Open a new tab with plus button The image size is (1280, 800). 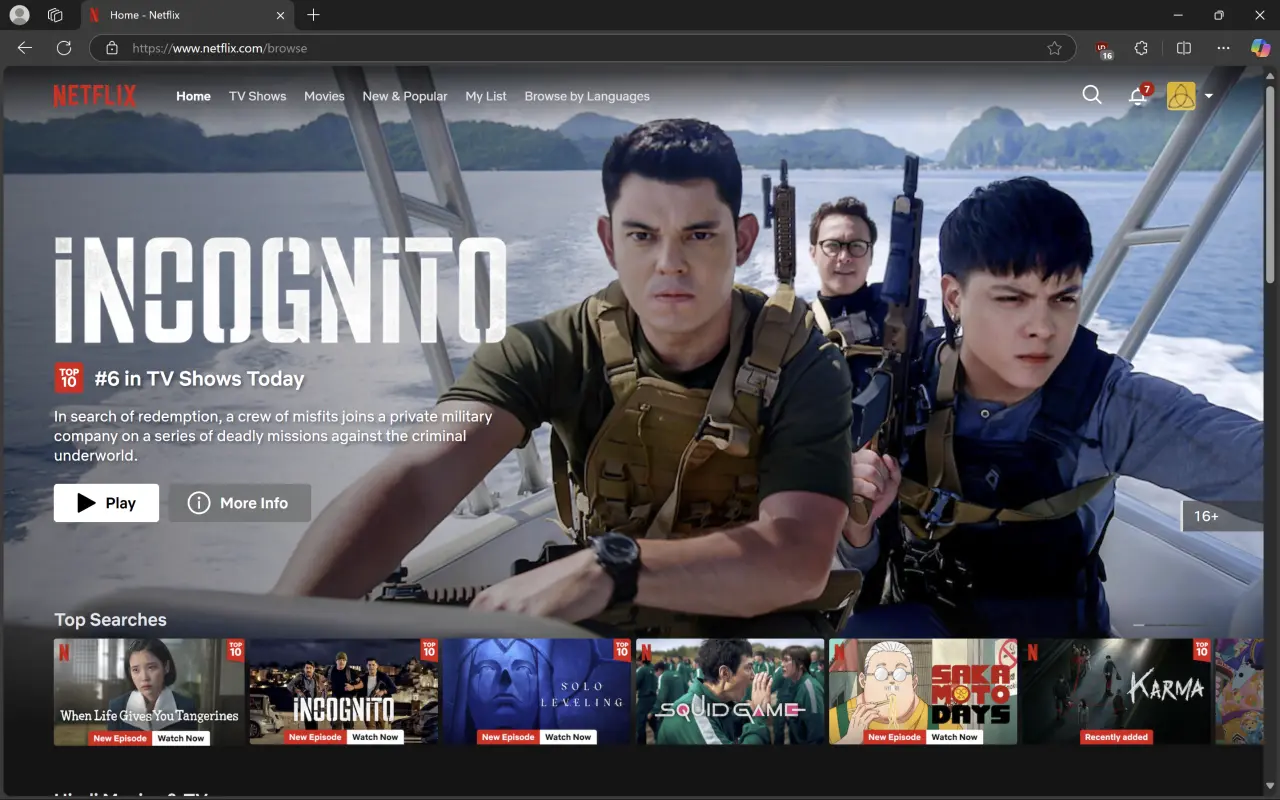click(x=313, y=15)
